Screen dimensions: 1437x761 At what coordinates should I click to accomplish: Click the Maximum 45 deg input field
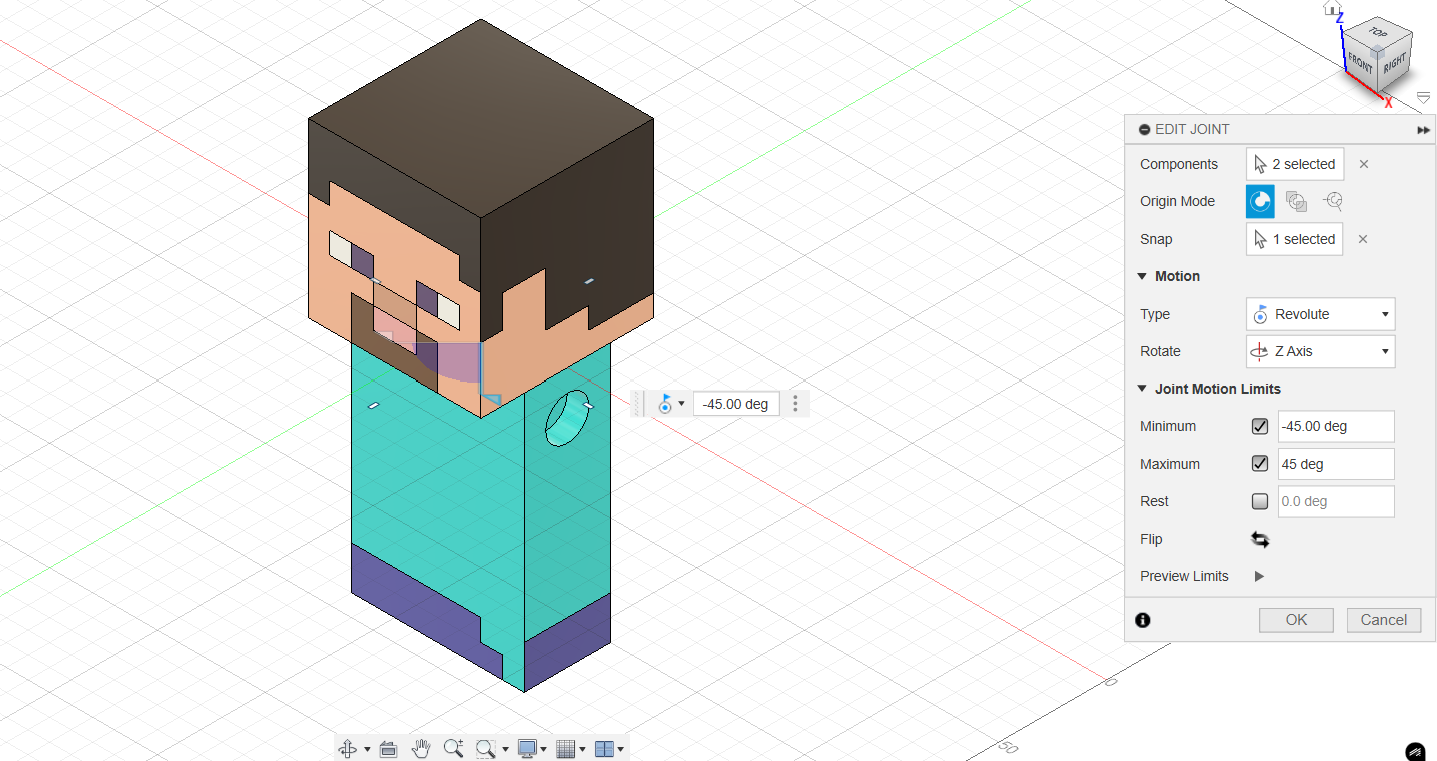pyautogui.click(x=1336, y=464)
